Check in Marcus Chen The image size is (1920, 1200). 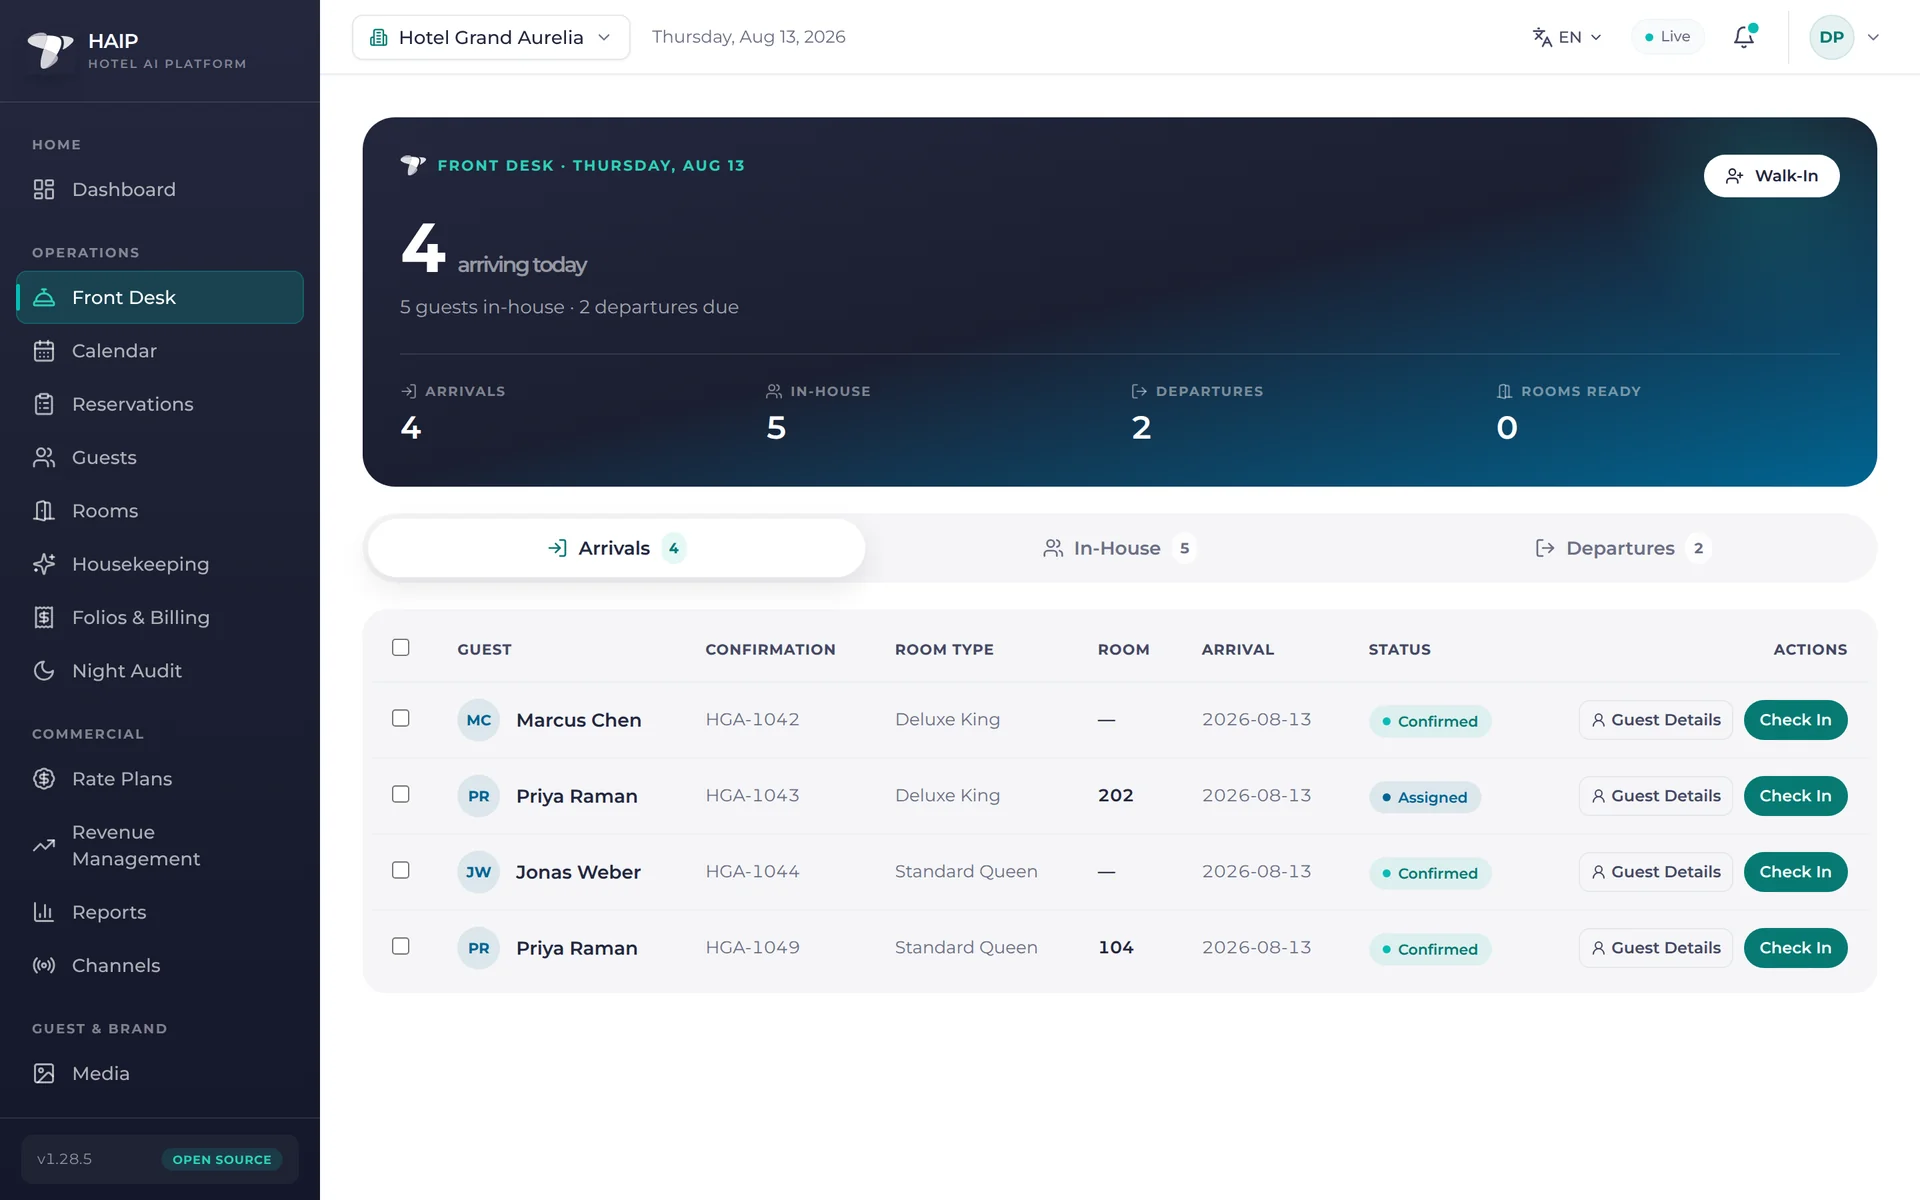[1795, 720]
